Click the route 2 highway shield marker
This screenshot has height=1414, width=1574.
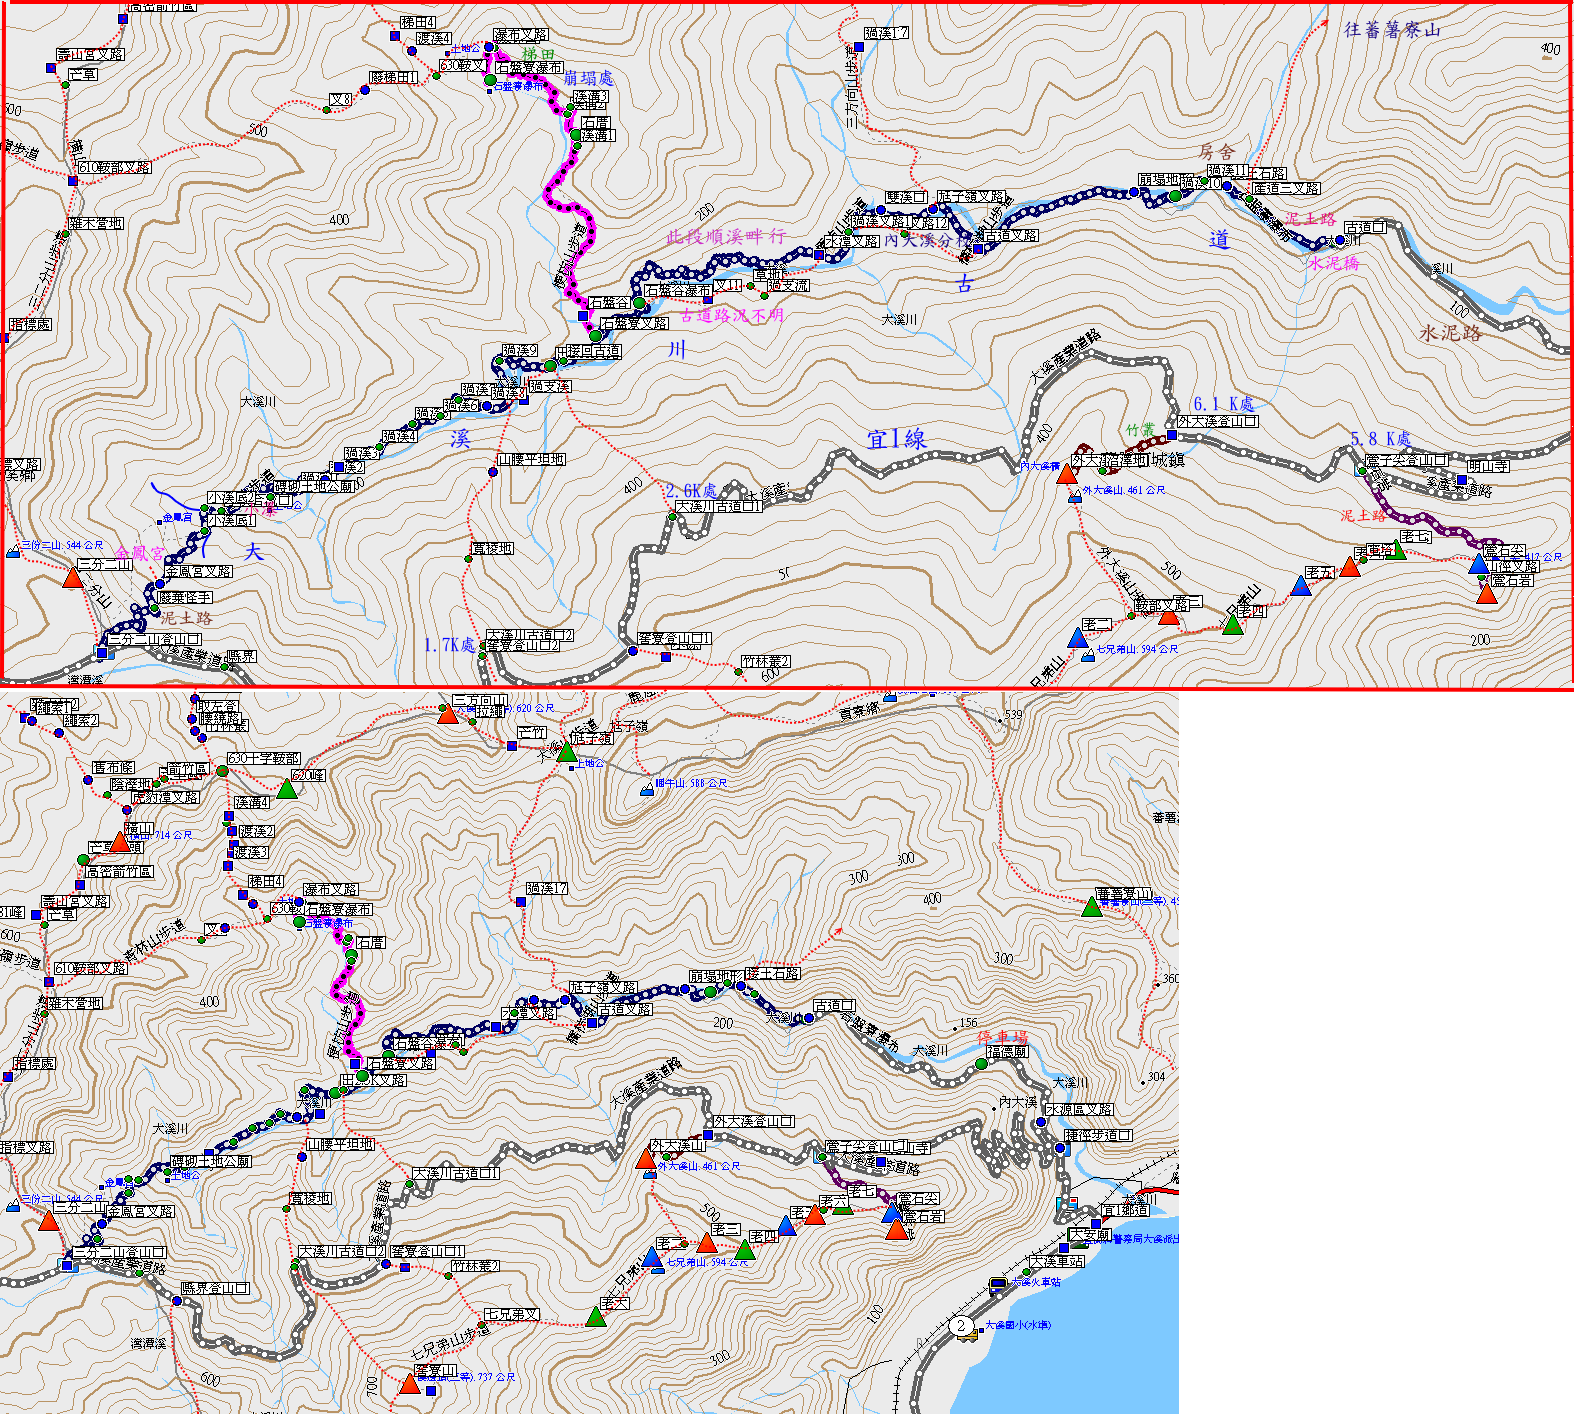click(x=961, y=1326)
